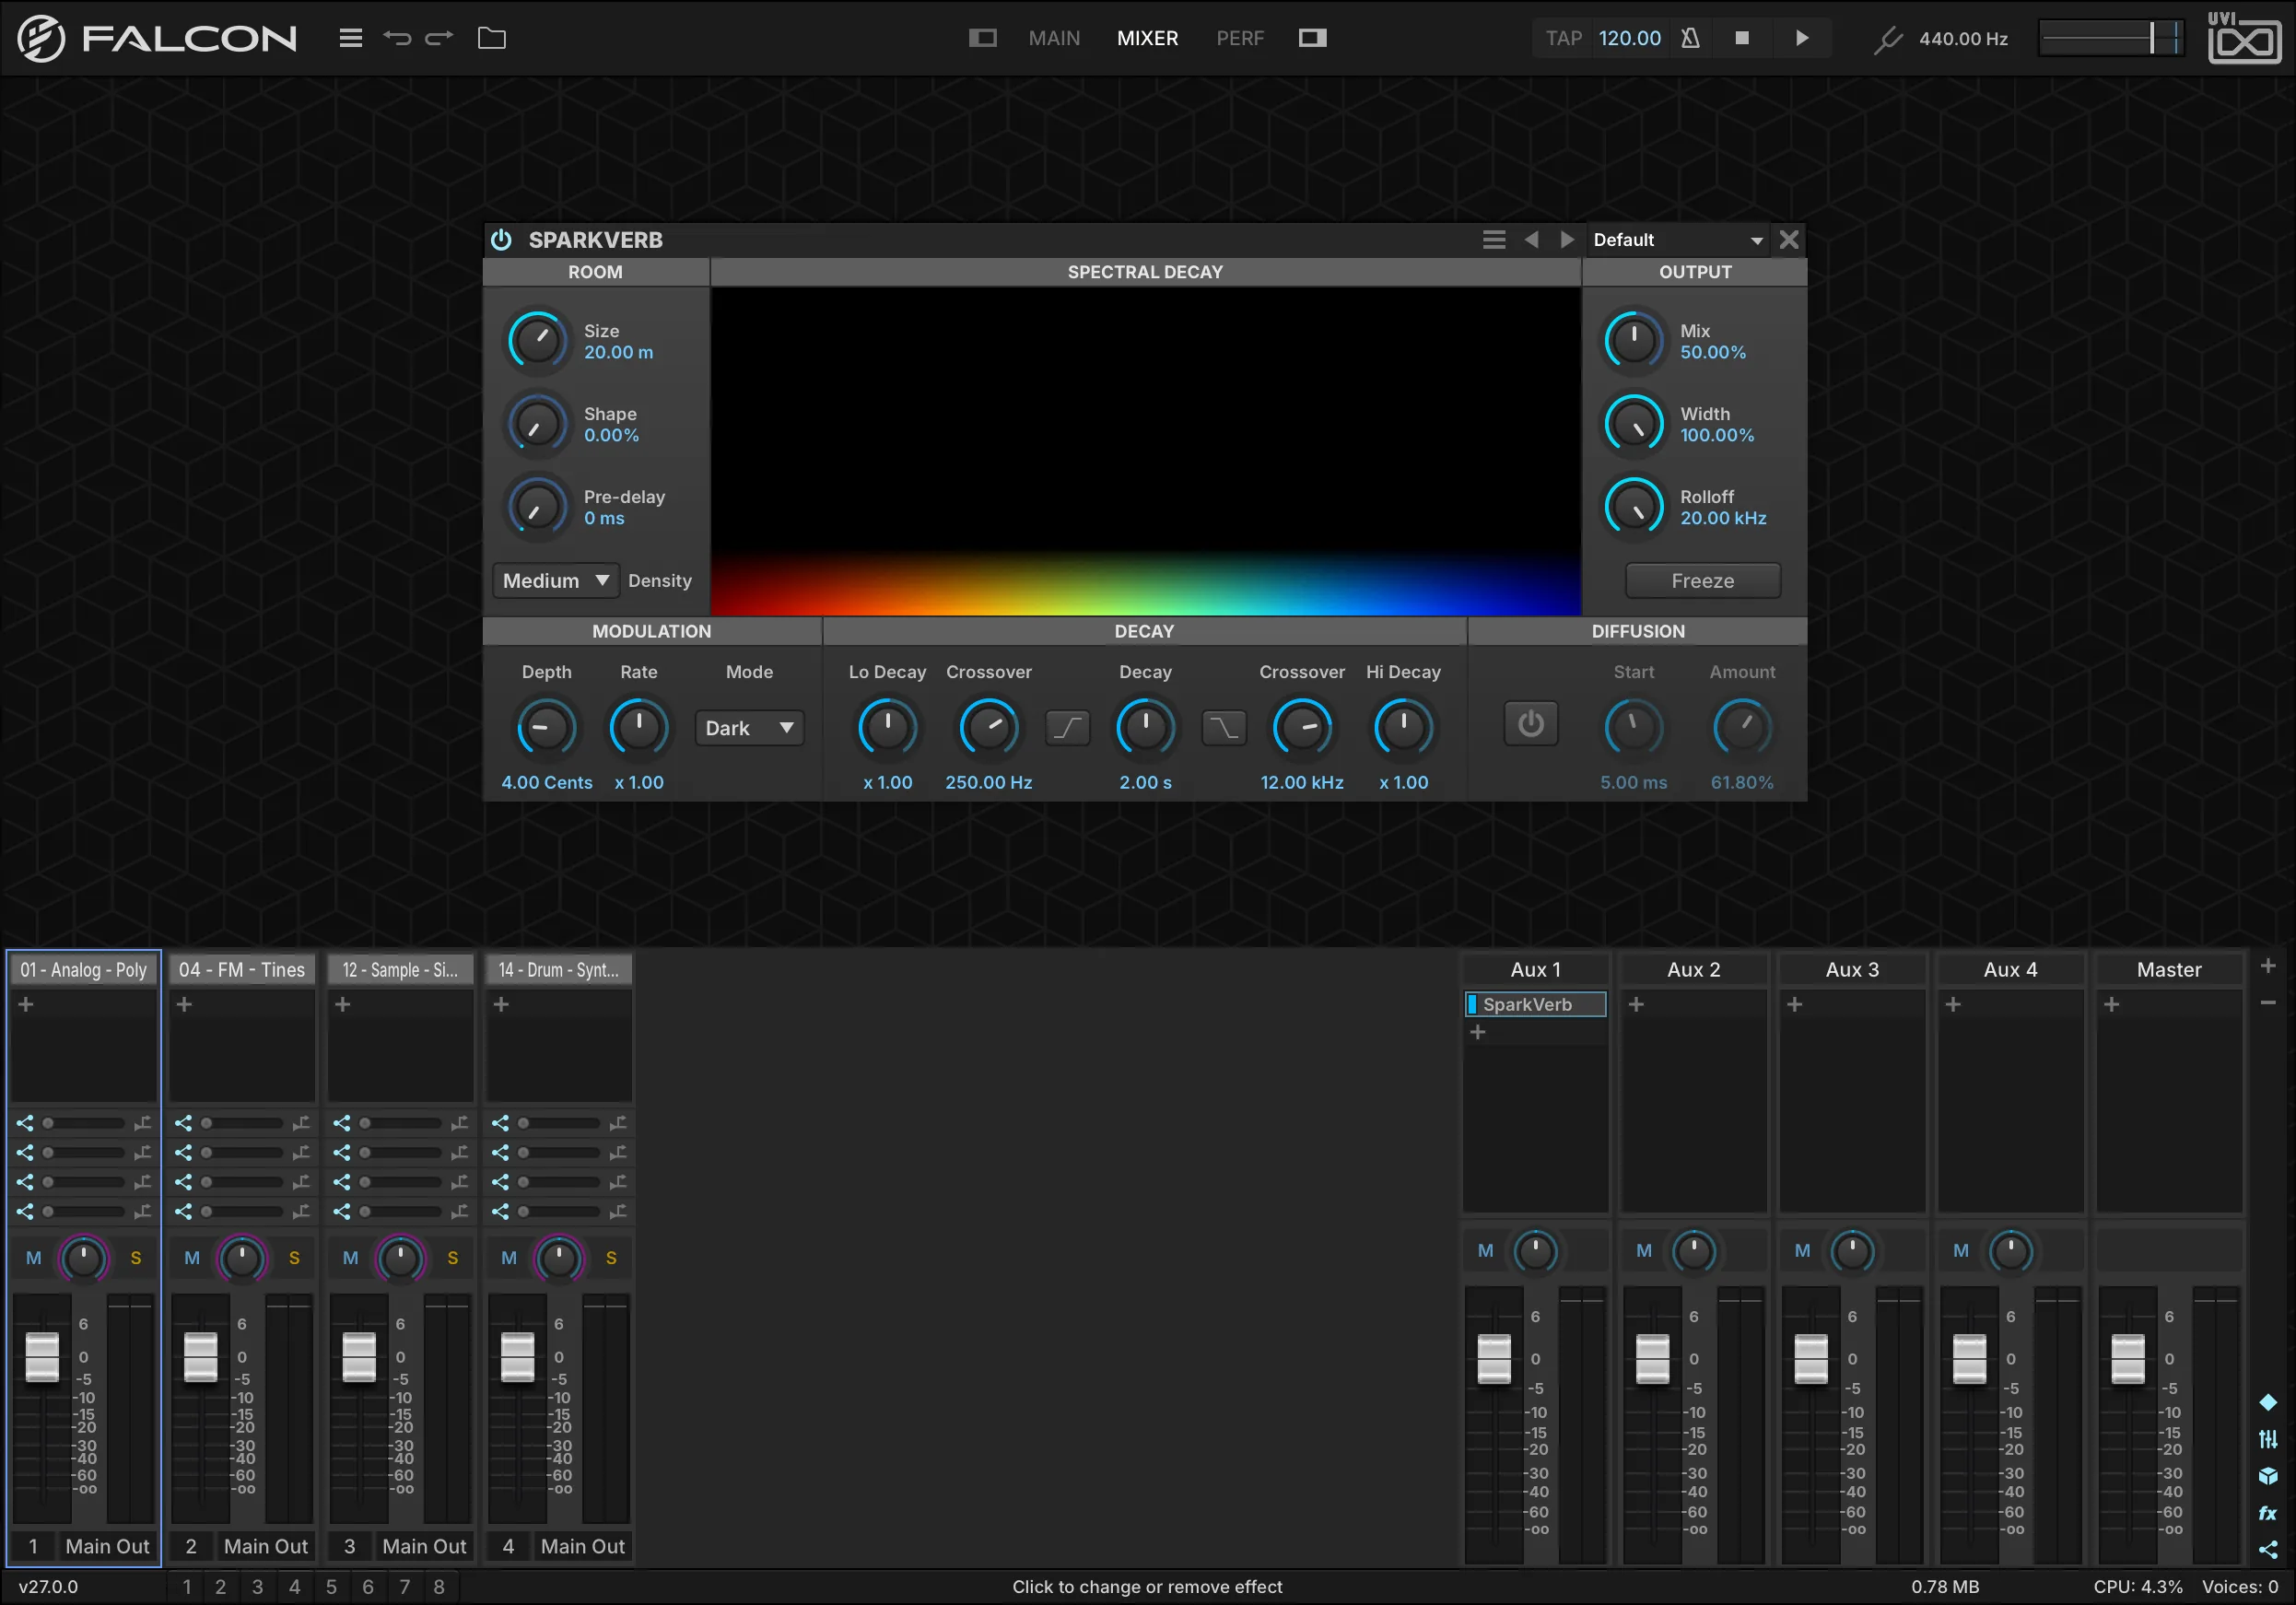Open the Modulation Mode Dark dropdown
The height and width of the screenshot is (1605, 2296).
click(x=749, y=728)
